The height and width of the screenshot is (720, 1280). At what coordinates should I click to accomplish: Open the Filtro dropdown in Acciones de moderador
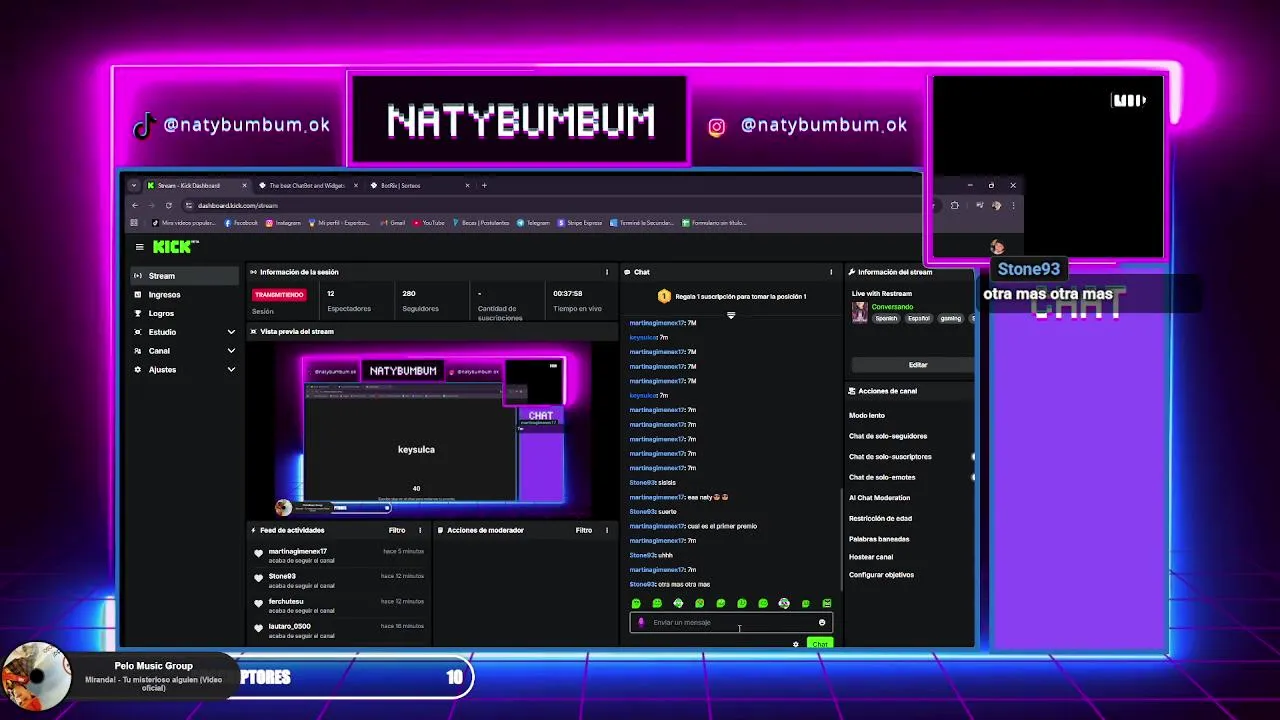tap(584, 530)
